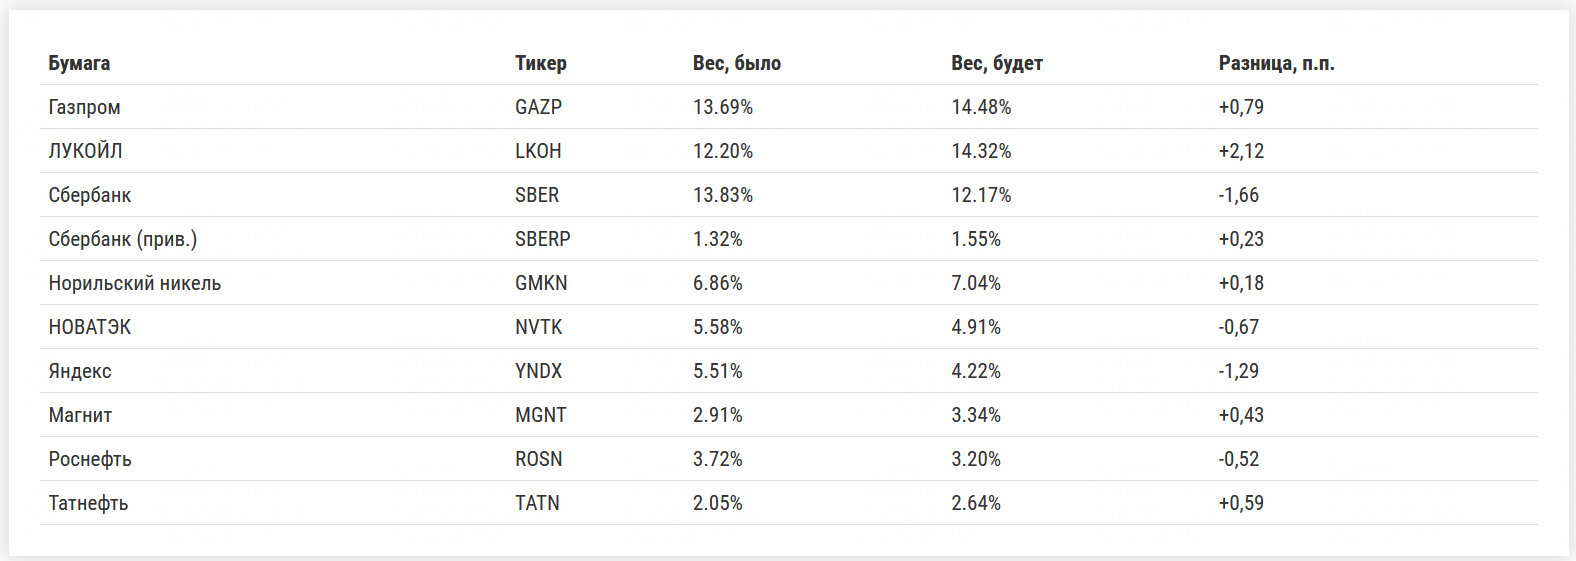The image size is (1576, 561).
Task: Click the LKOH ticker cell
Action: [538, 151]
